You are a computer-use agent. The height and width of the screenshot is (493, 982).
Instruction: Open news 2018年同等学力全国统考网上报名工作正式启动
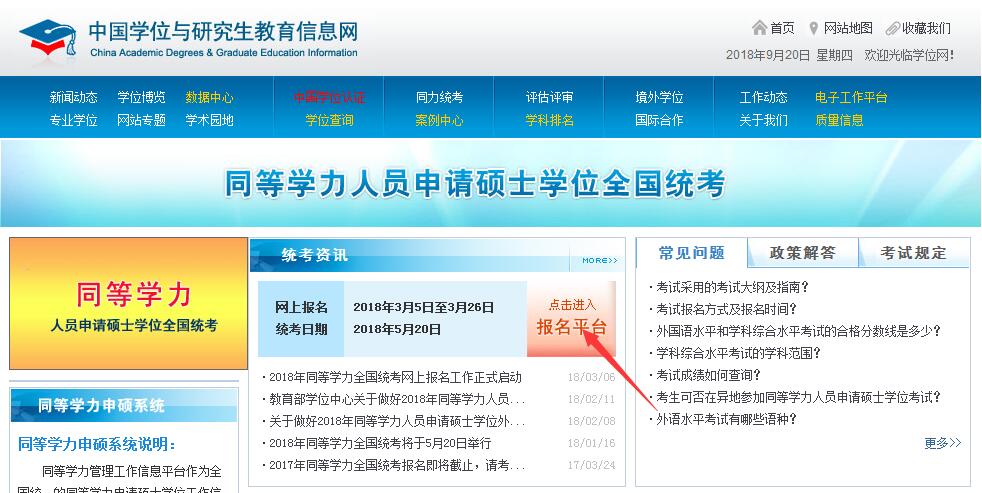(x=395, y=377)
